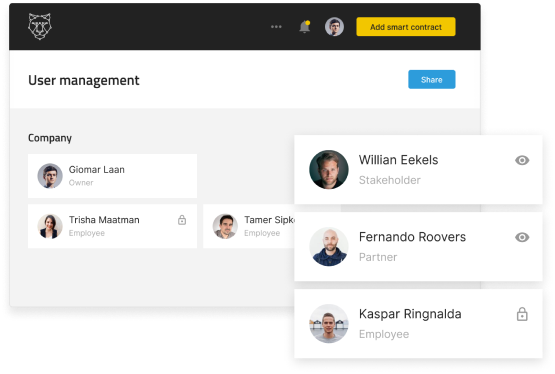Screen dimensions: 555x374
Task: Click Kaspar Ringnalda profile photo
Action: pos(328,323)
